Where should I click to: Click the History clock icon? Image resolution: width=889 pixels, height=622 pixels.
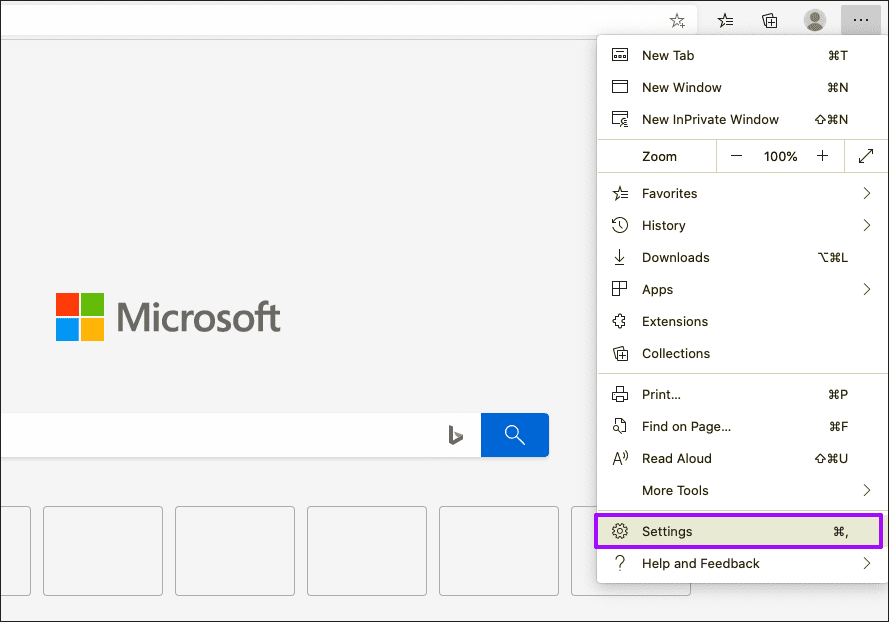[620, 225]
